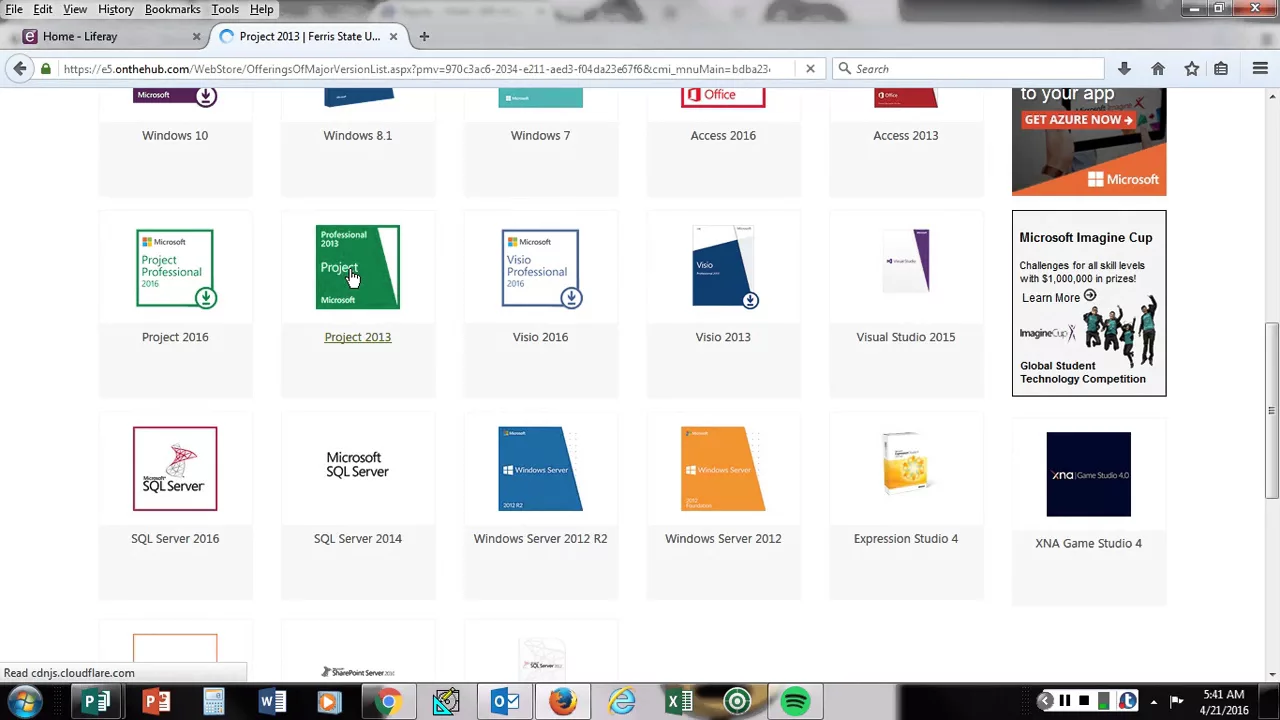The height and width of the screenshot is (720, 1280).
Task: Click the Project 2013 text link
Action: click(x=357, y=337)
